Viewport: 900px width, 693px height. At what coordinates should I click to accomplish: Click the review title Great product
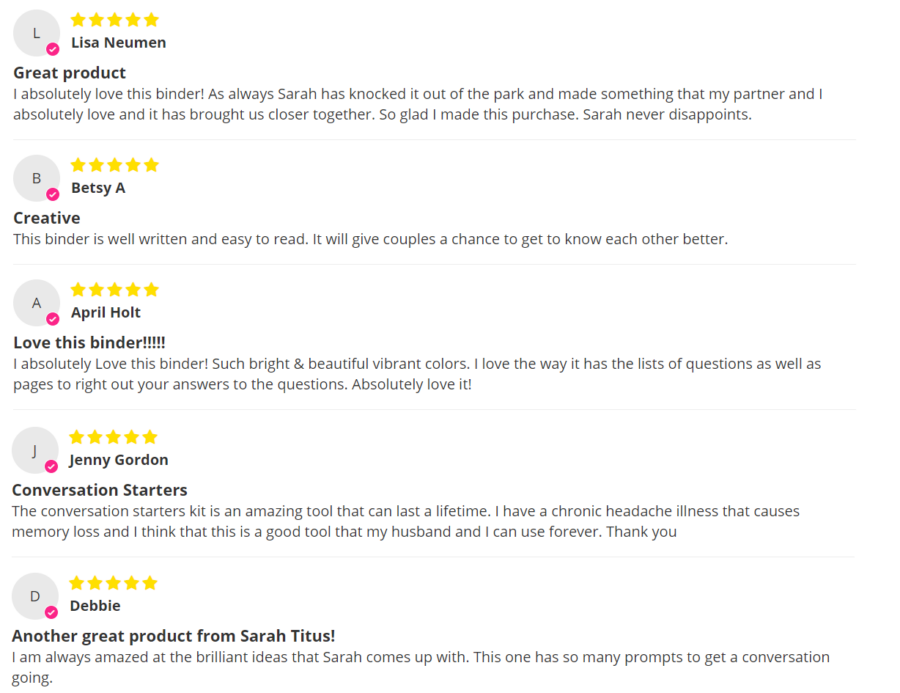pos(69,73)
